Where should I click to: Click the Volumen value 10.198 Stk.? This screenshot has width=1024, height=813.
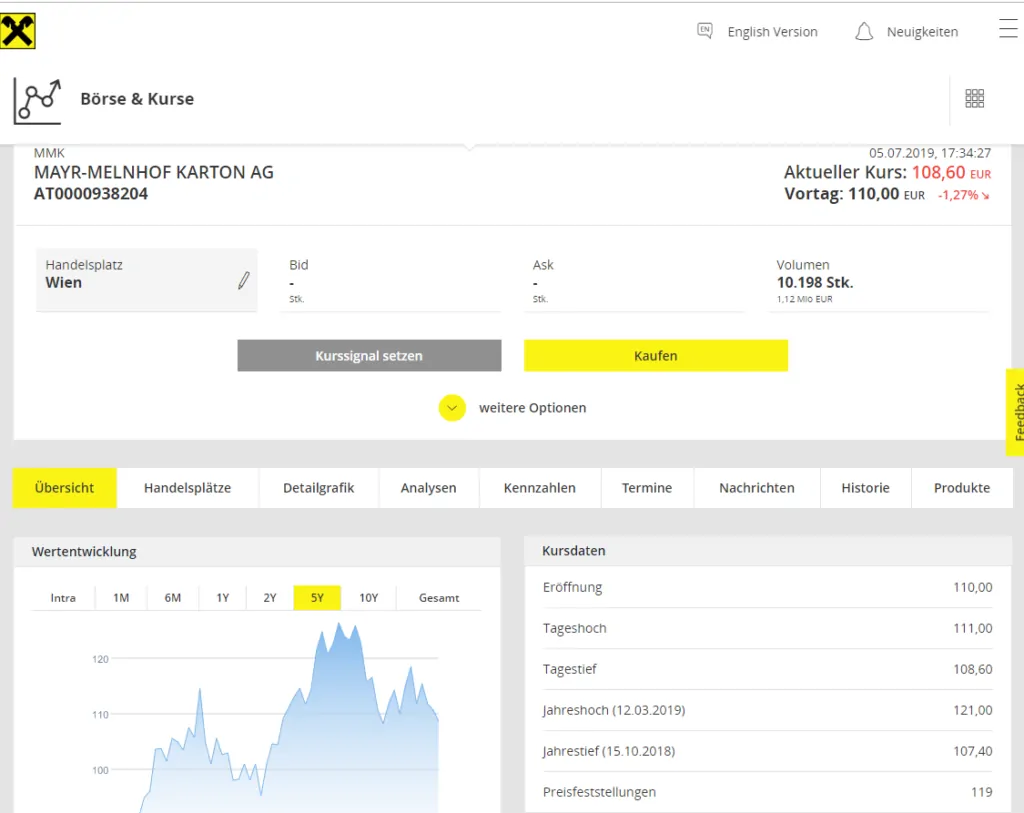click(815, 283)
